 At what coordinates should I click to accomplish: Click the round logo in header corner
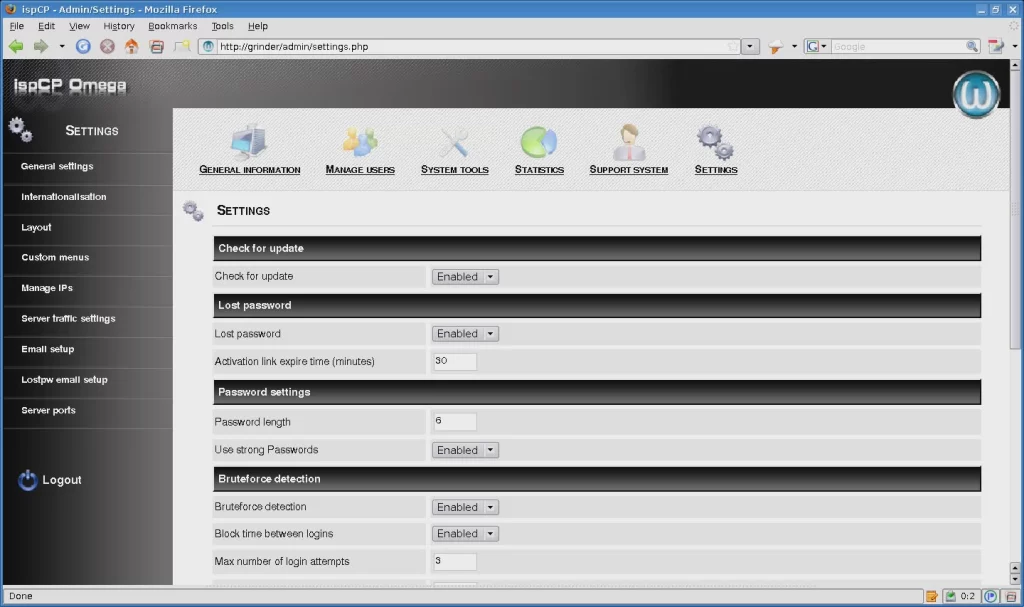click(x=976, y=95)
